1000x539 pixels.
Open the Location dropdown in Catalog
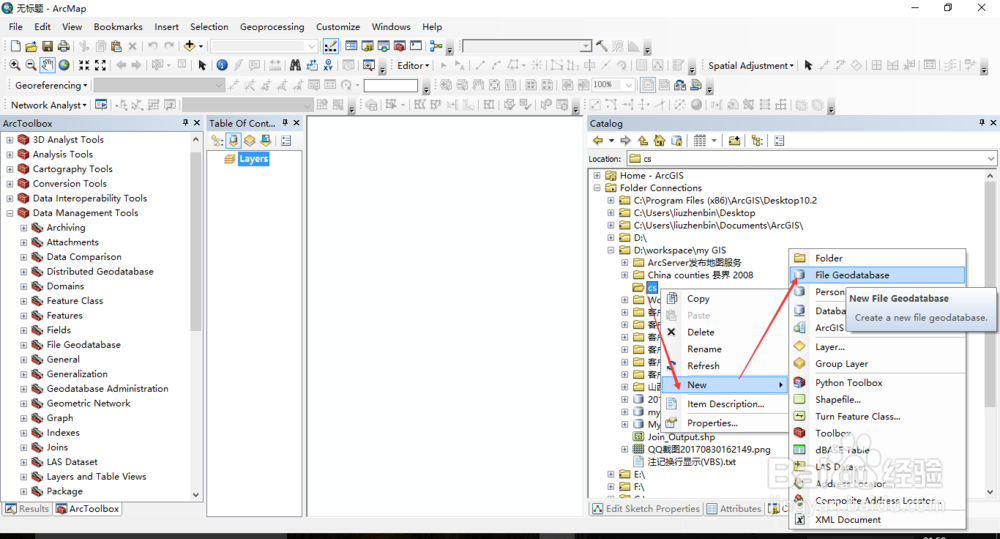click(990, 159)
